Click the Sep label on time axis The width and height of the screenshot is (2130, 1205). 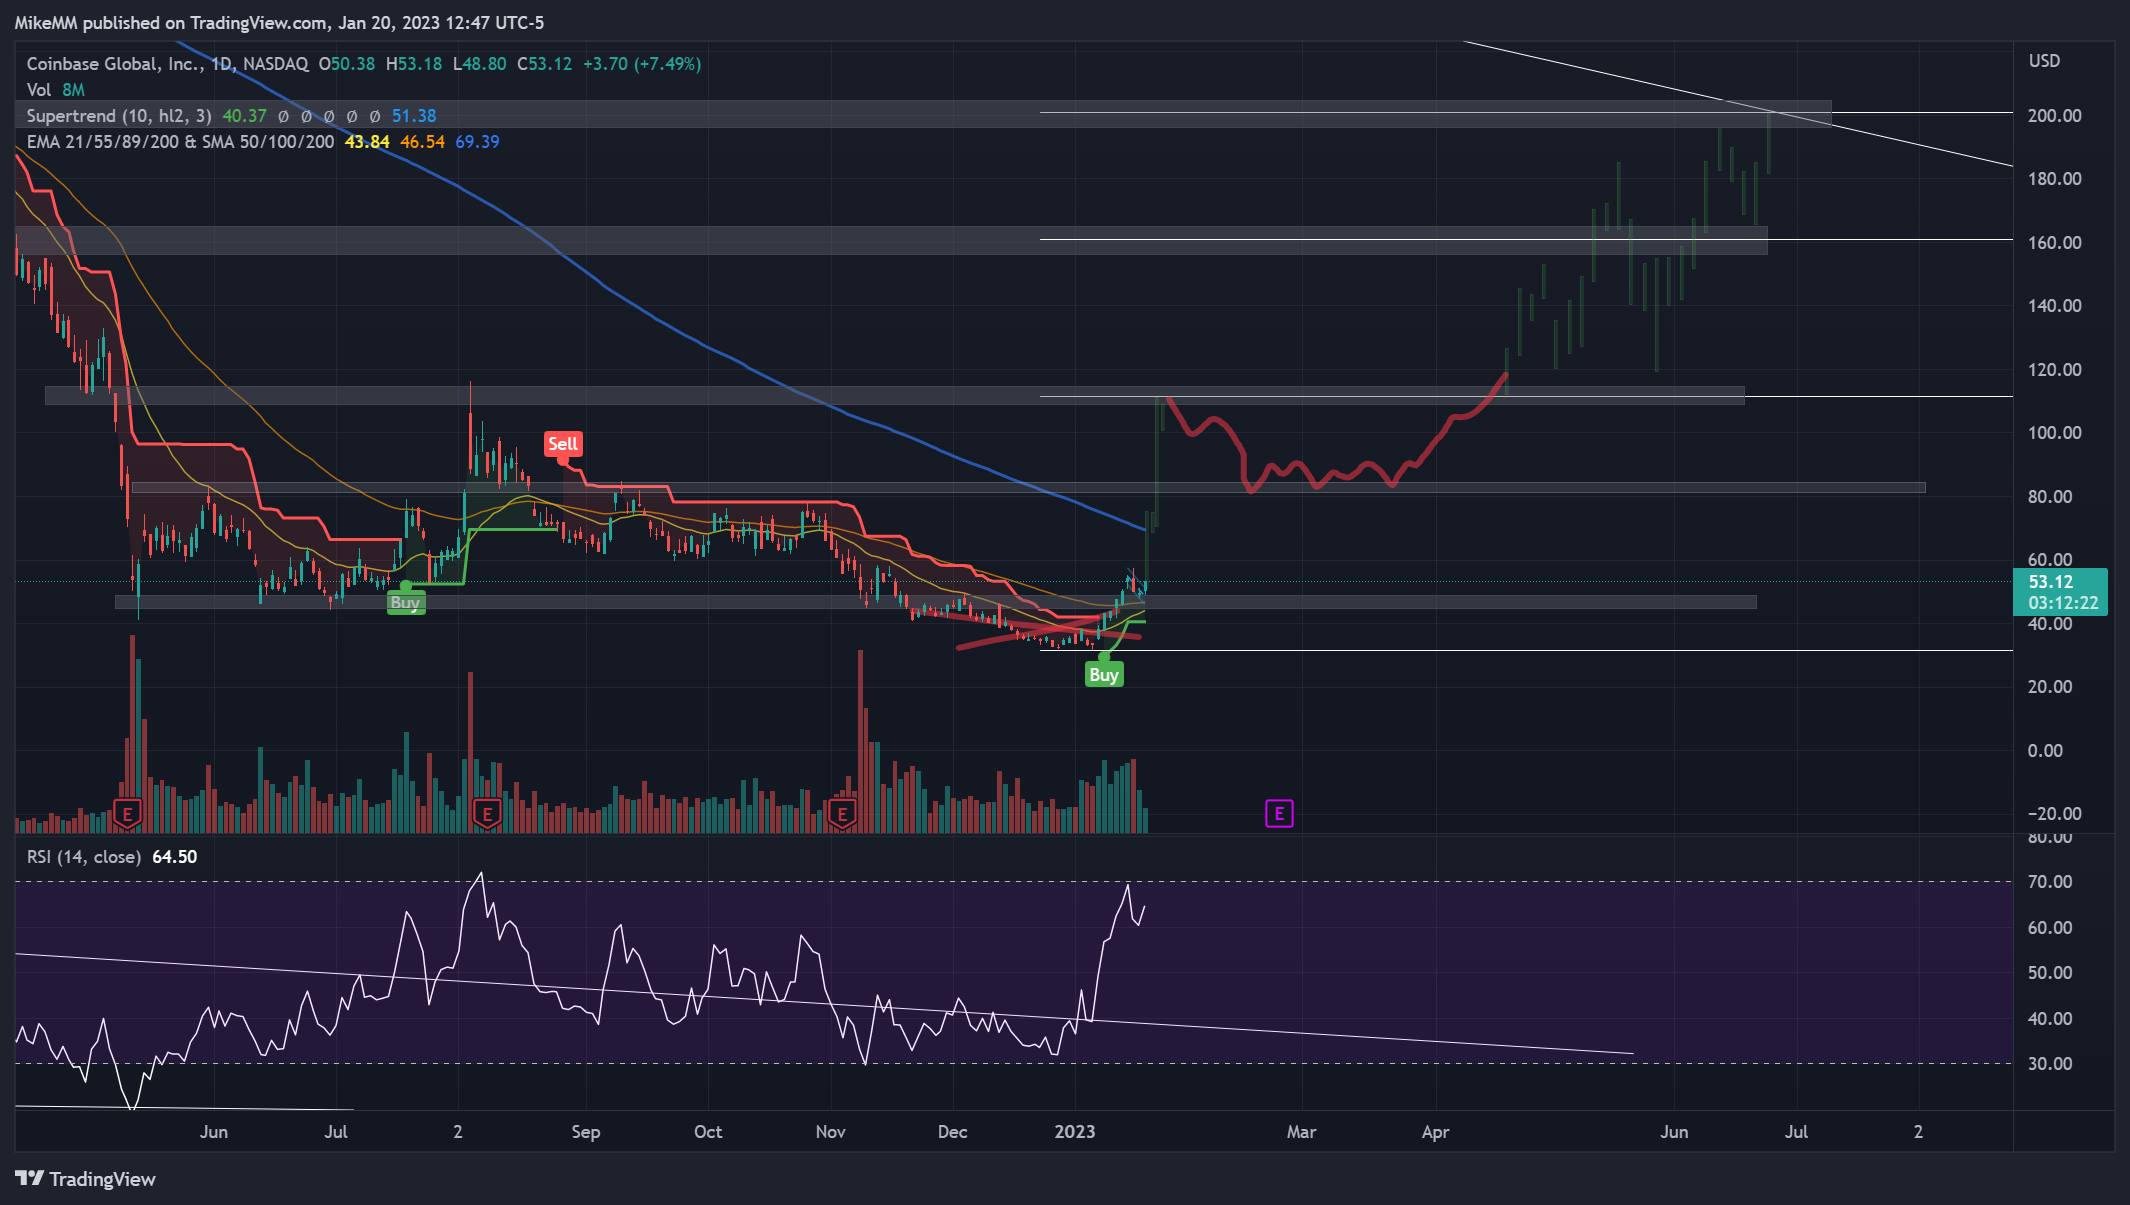(586, 1132)
